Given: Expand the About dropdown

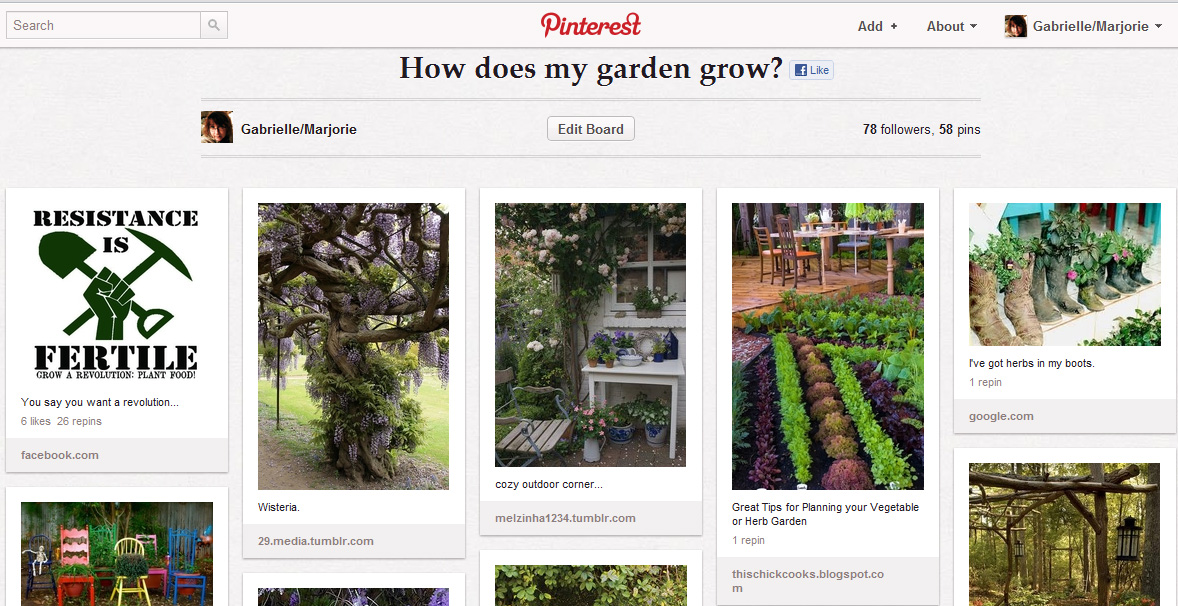Looking at the screenshot, I should click(x=952, y=26).
